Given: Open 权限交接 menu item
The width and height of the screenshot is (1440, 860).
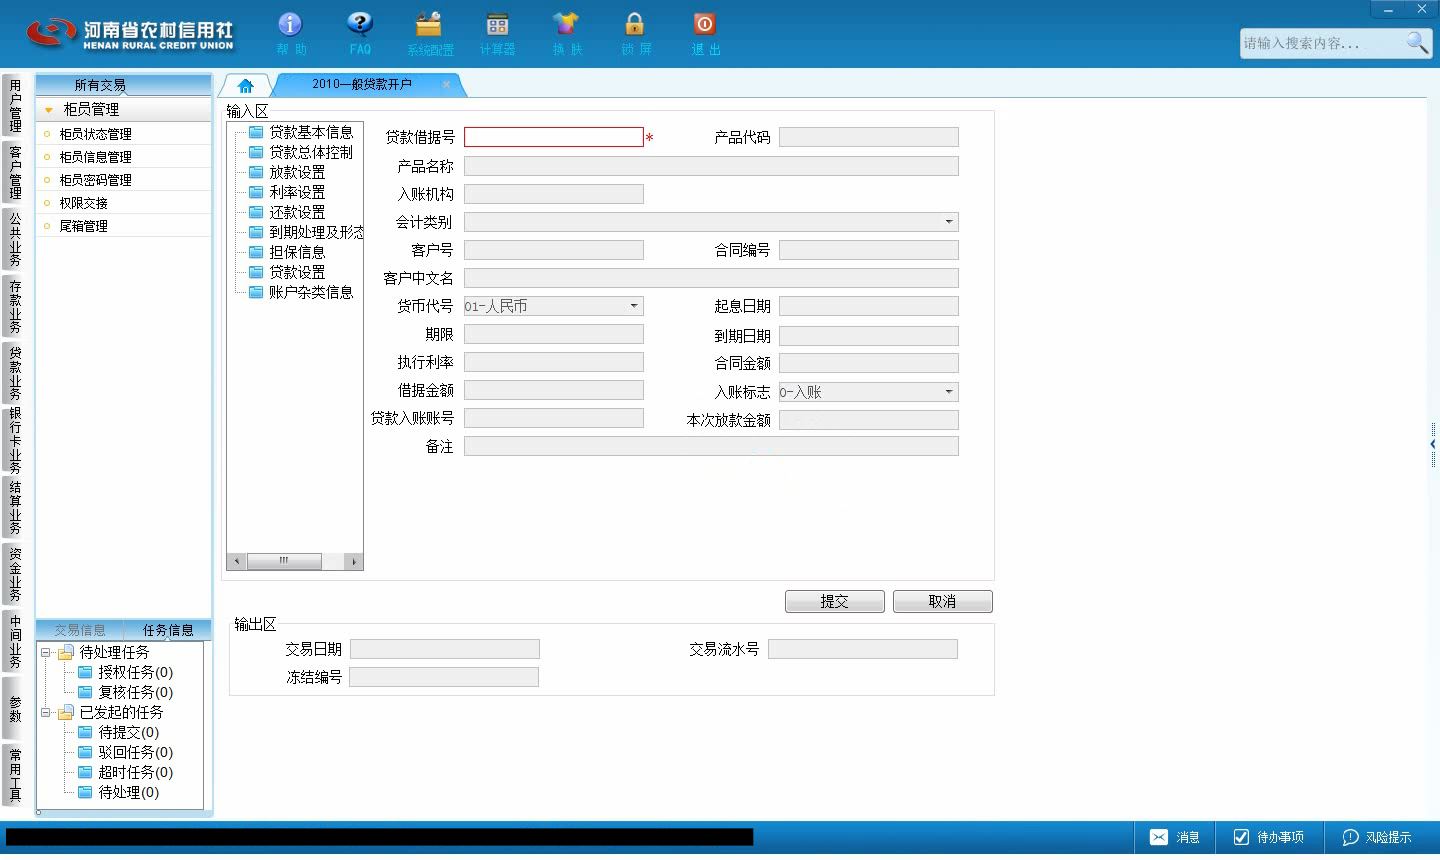Looking at the screenshot, I should pos(83,203).
